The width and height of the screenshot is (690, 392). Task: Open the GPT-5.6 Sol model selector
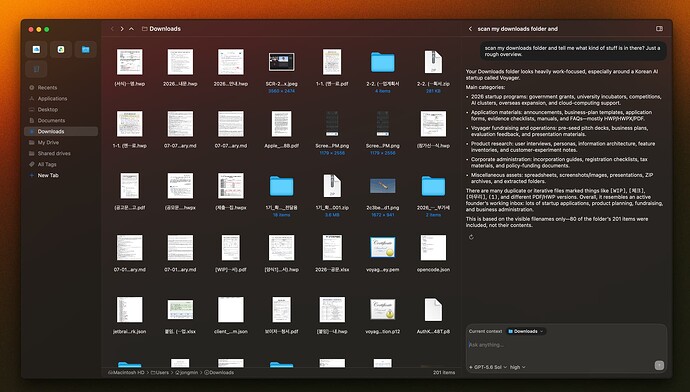tap(488, 367)
